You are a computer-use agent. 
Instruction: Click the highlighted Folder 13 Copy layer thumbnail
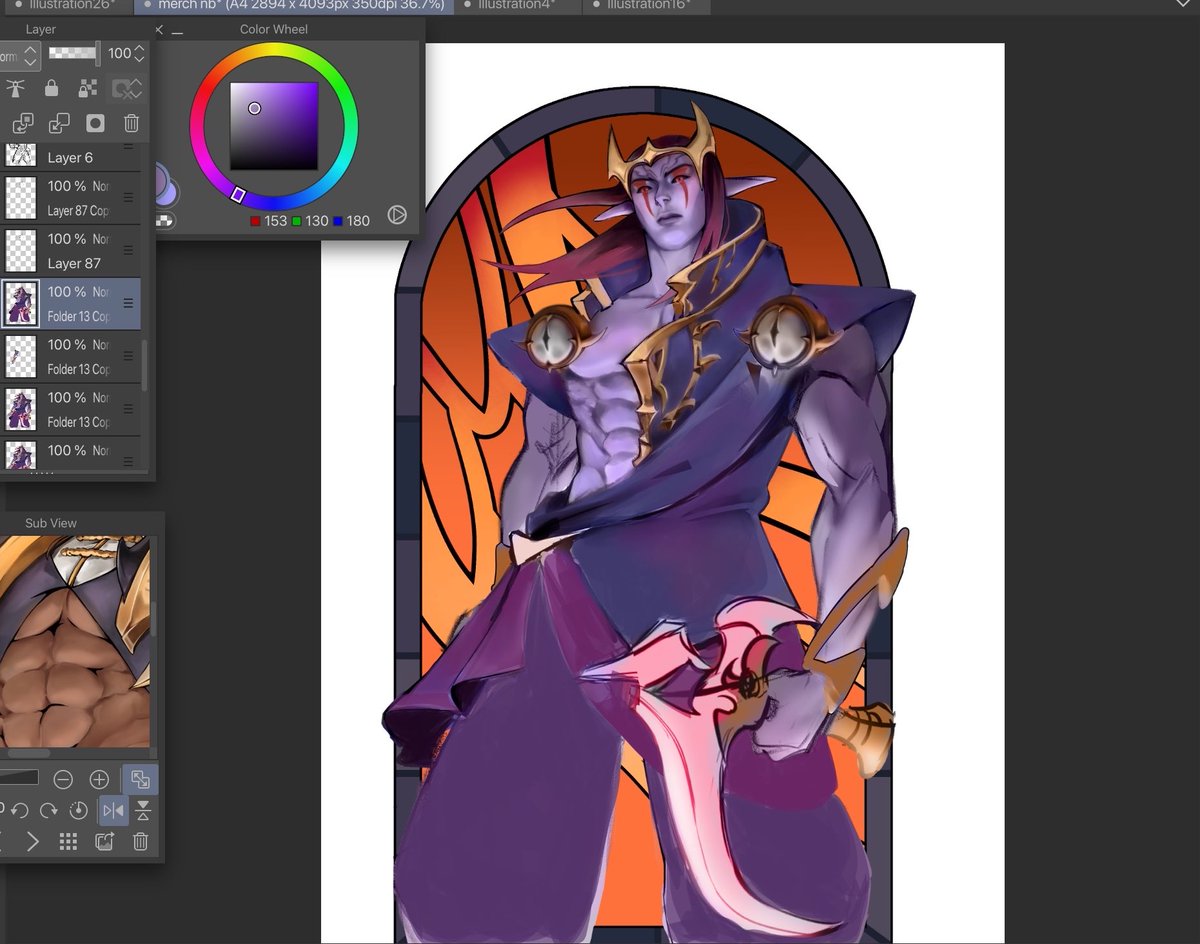[x=21, y=304]
